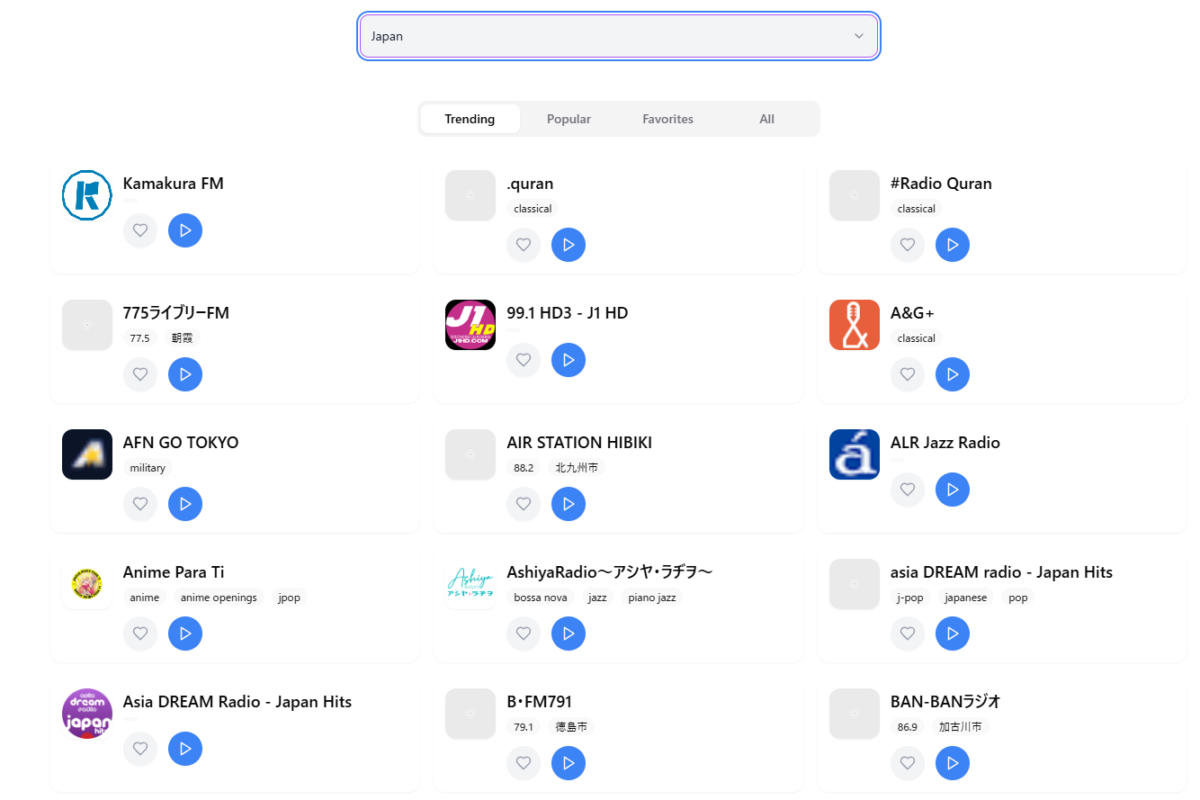Open the Japan country dropdown

(619, 36)
